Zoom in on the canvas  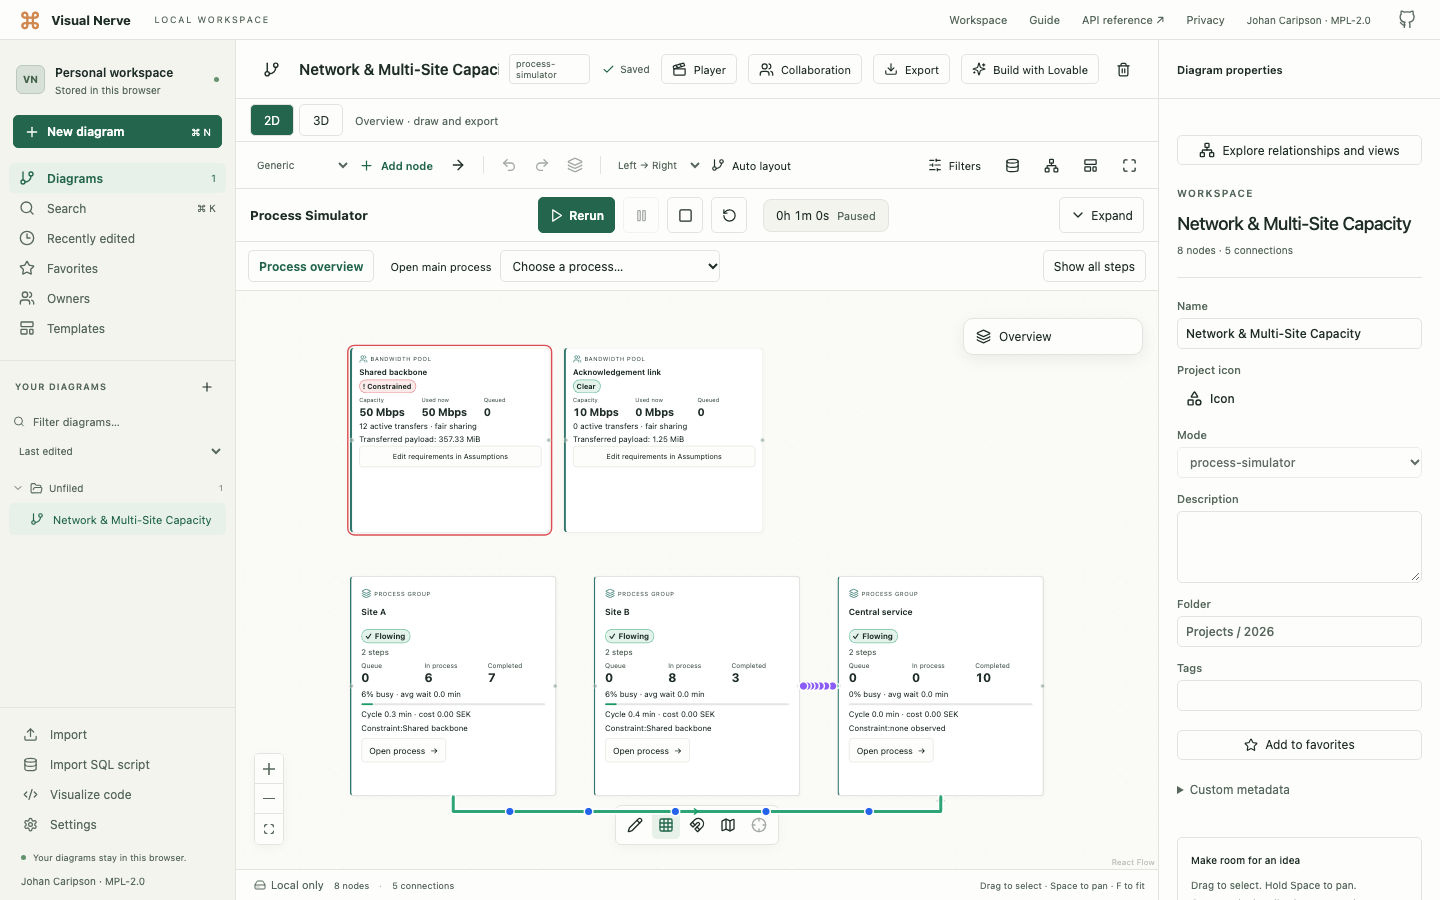[x=269, y=769]
